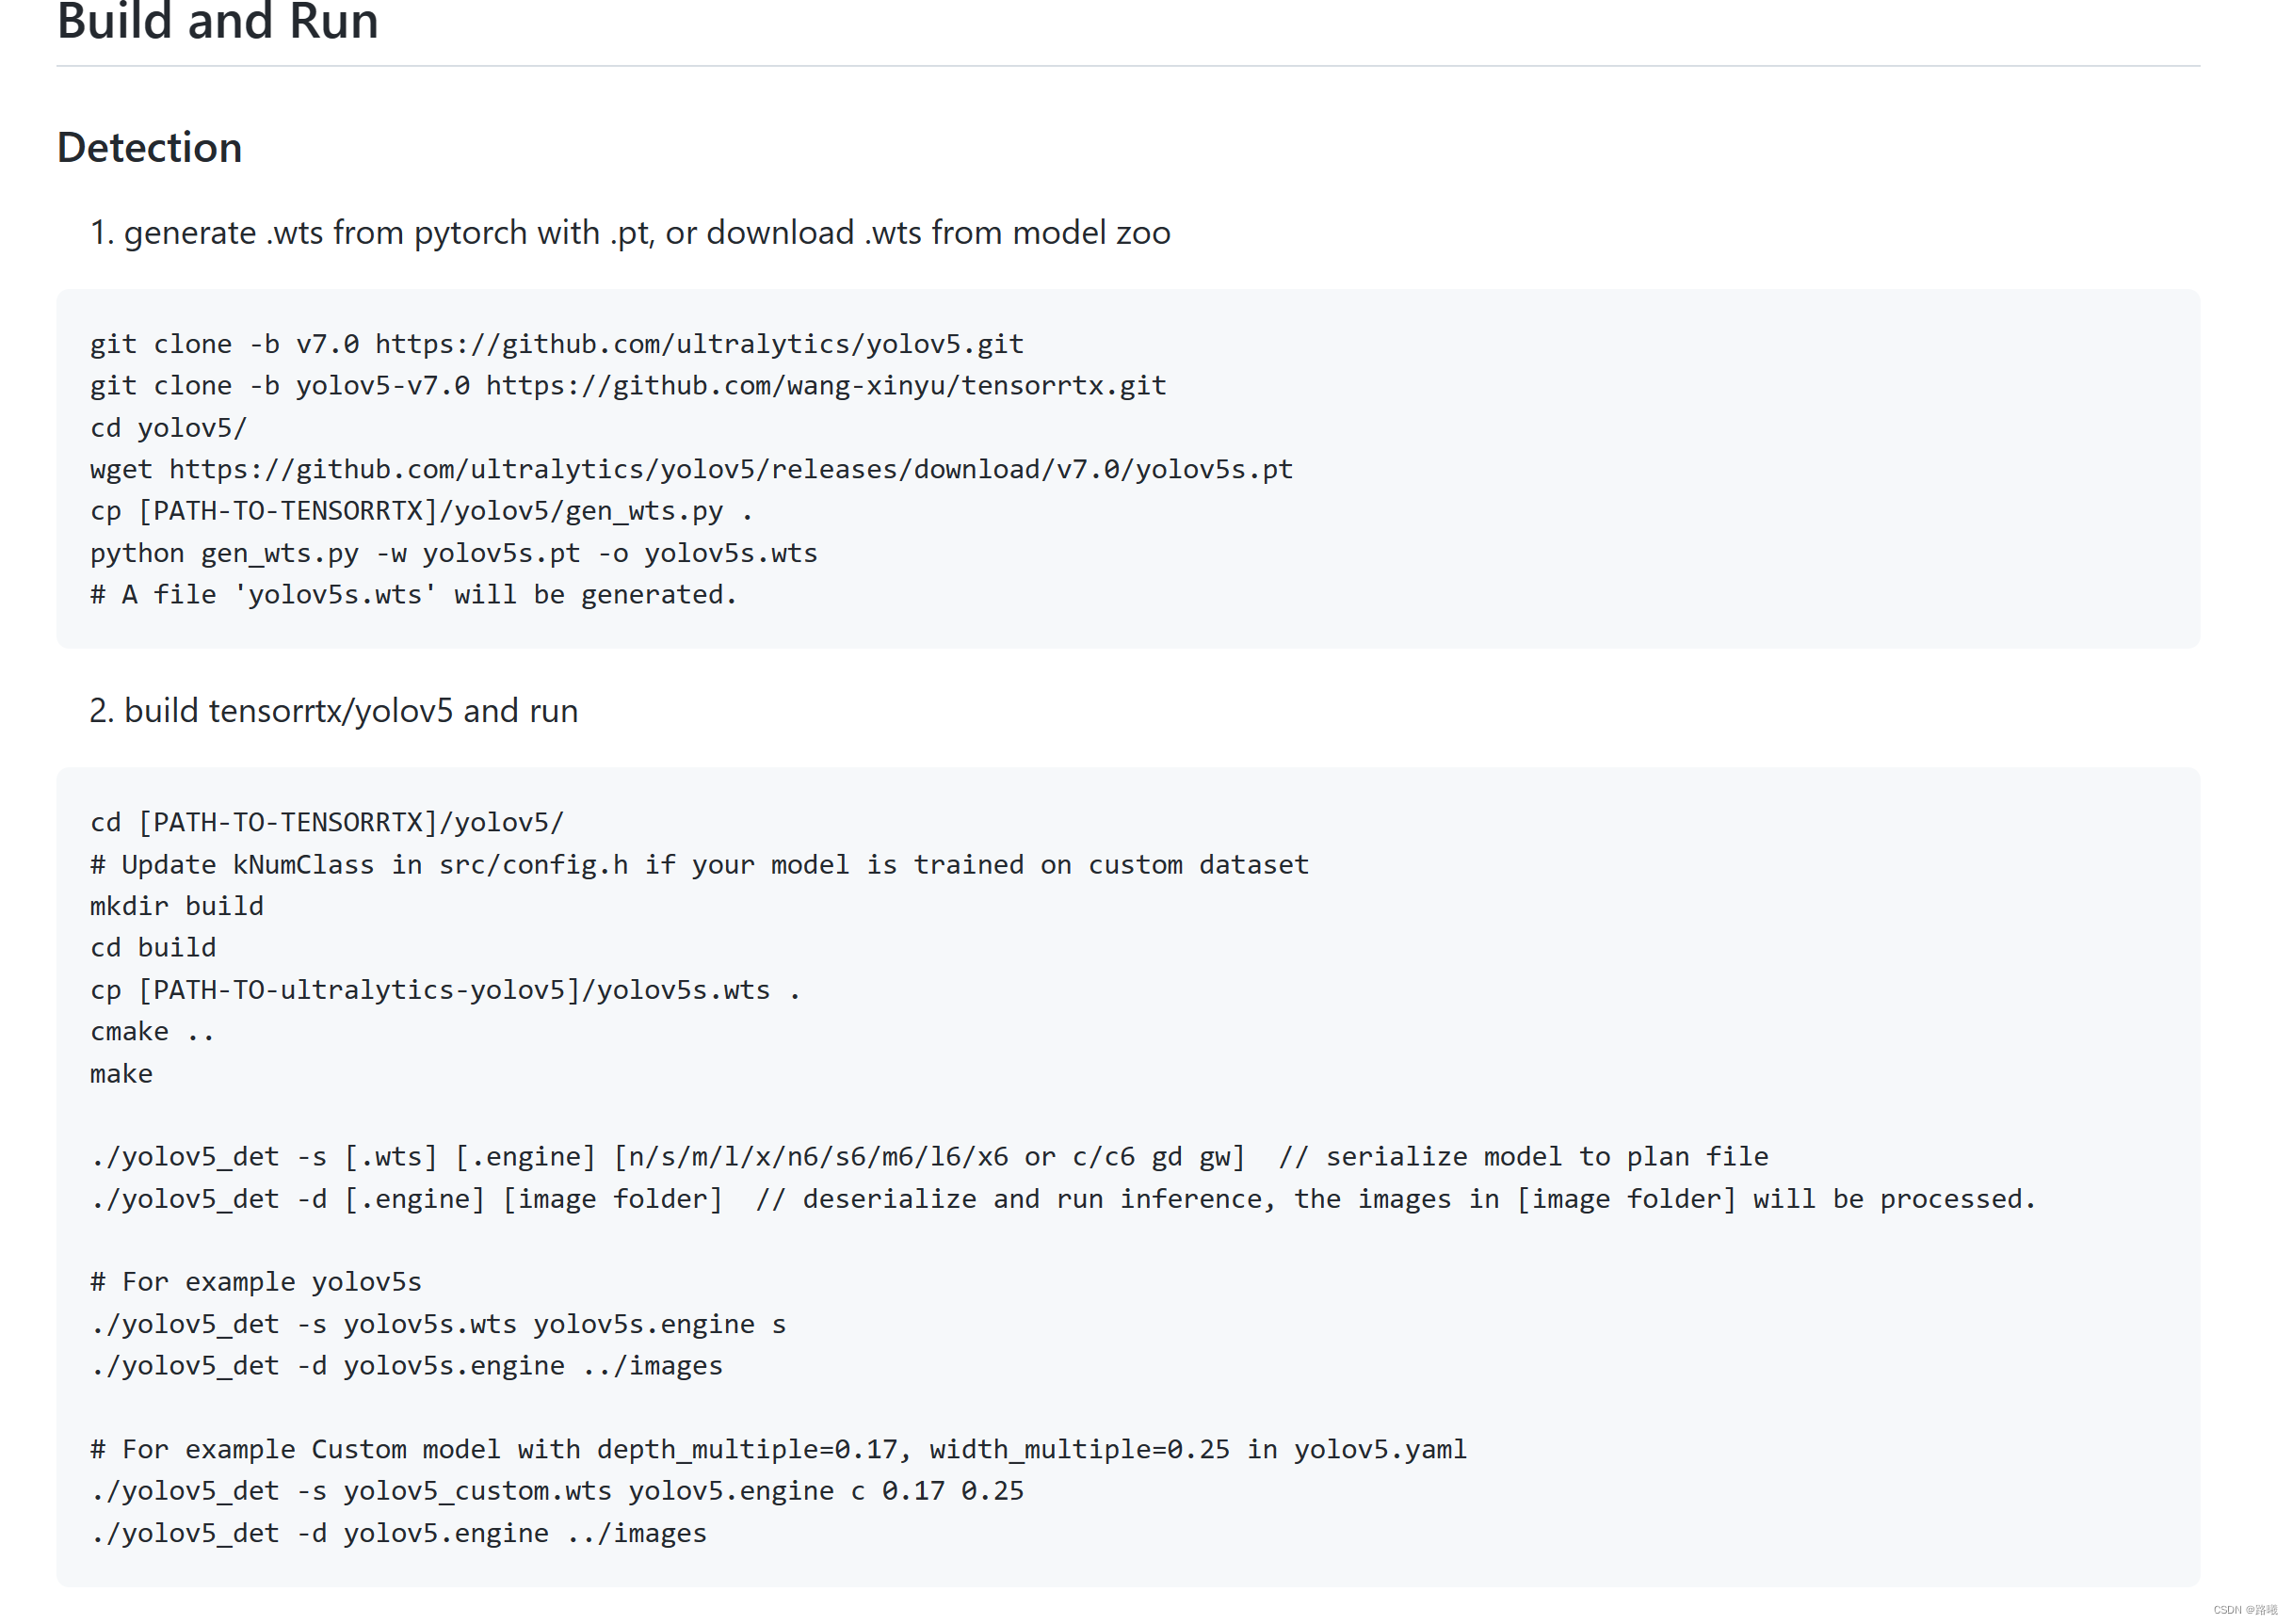Click the Build and Run heading
Image resolution: width=2292 pixels, height=1624 pixels.
point(217,22)
